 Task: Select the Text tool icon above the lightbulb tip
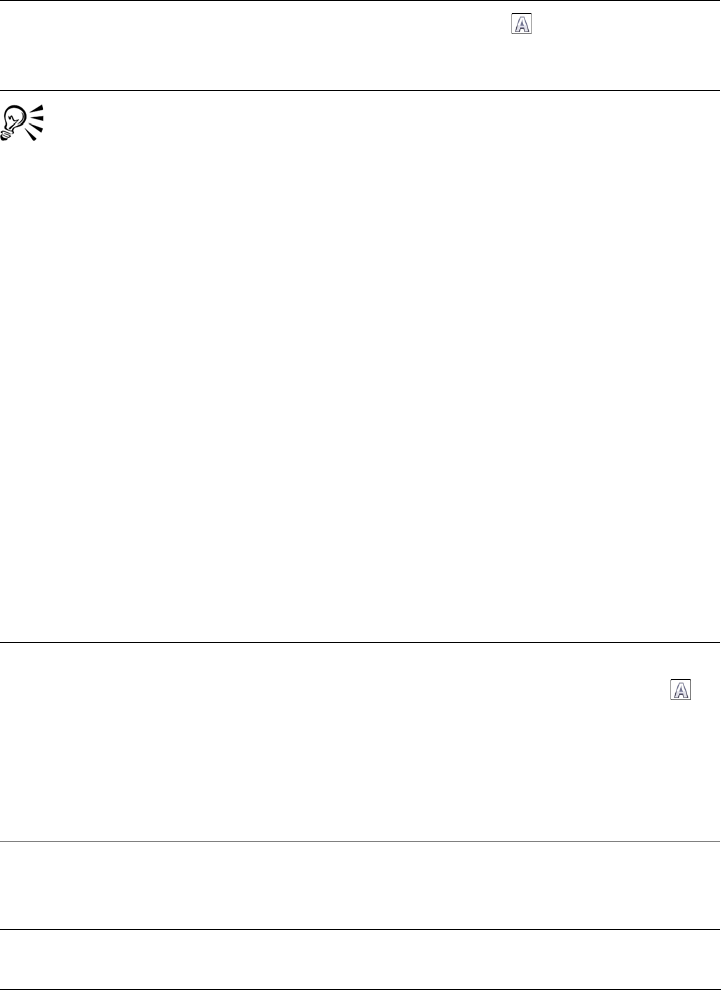[x=521, y=23]
